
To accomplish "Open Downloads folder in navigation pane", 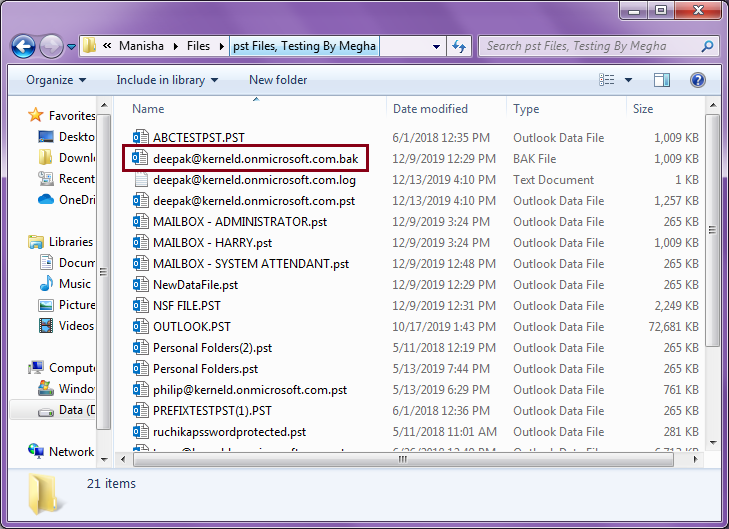I will 66,158.
